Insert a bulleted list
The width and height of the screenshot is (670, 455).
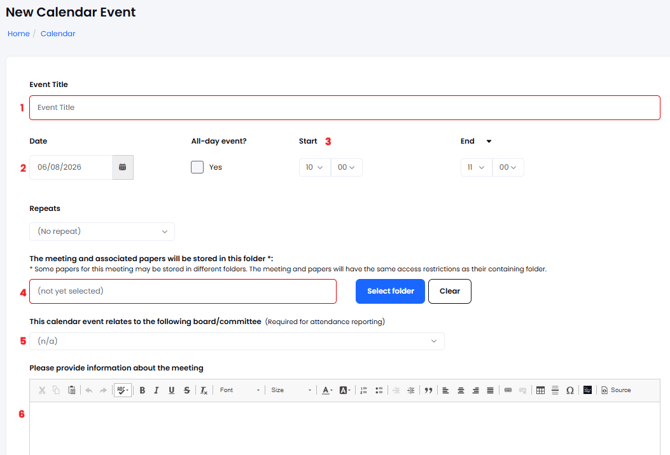pos(379,390)
